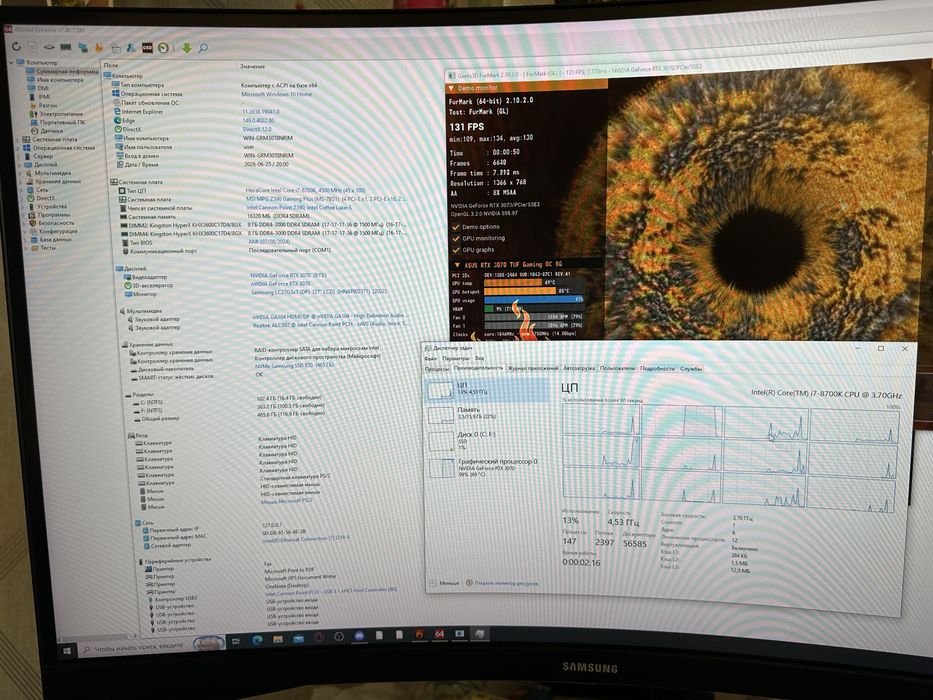Select Суммарная информация in AIDA64 tree

[x=62, y=71]
